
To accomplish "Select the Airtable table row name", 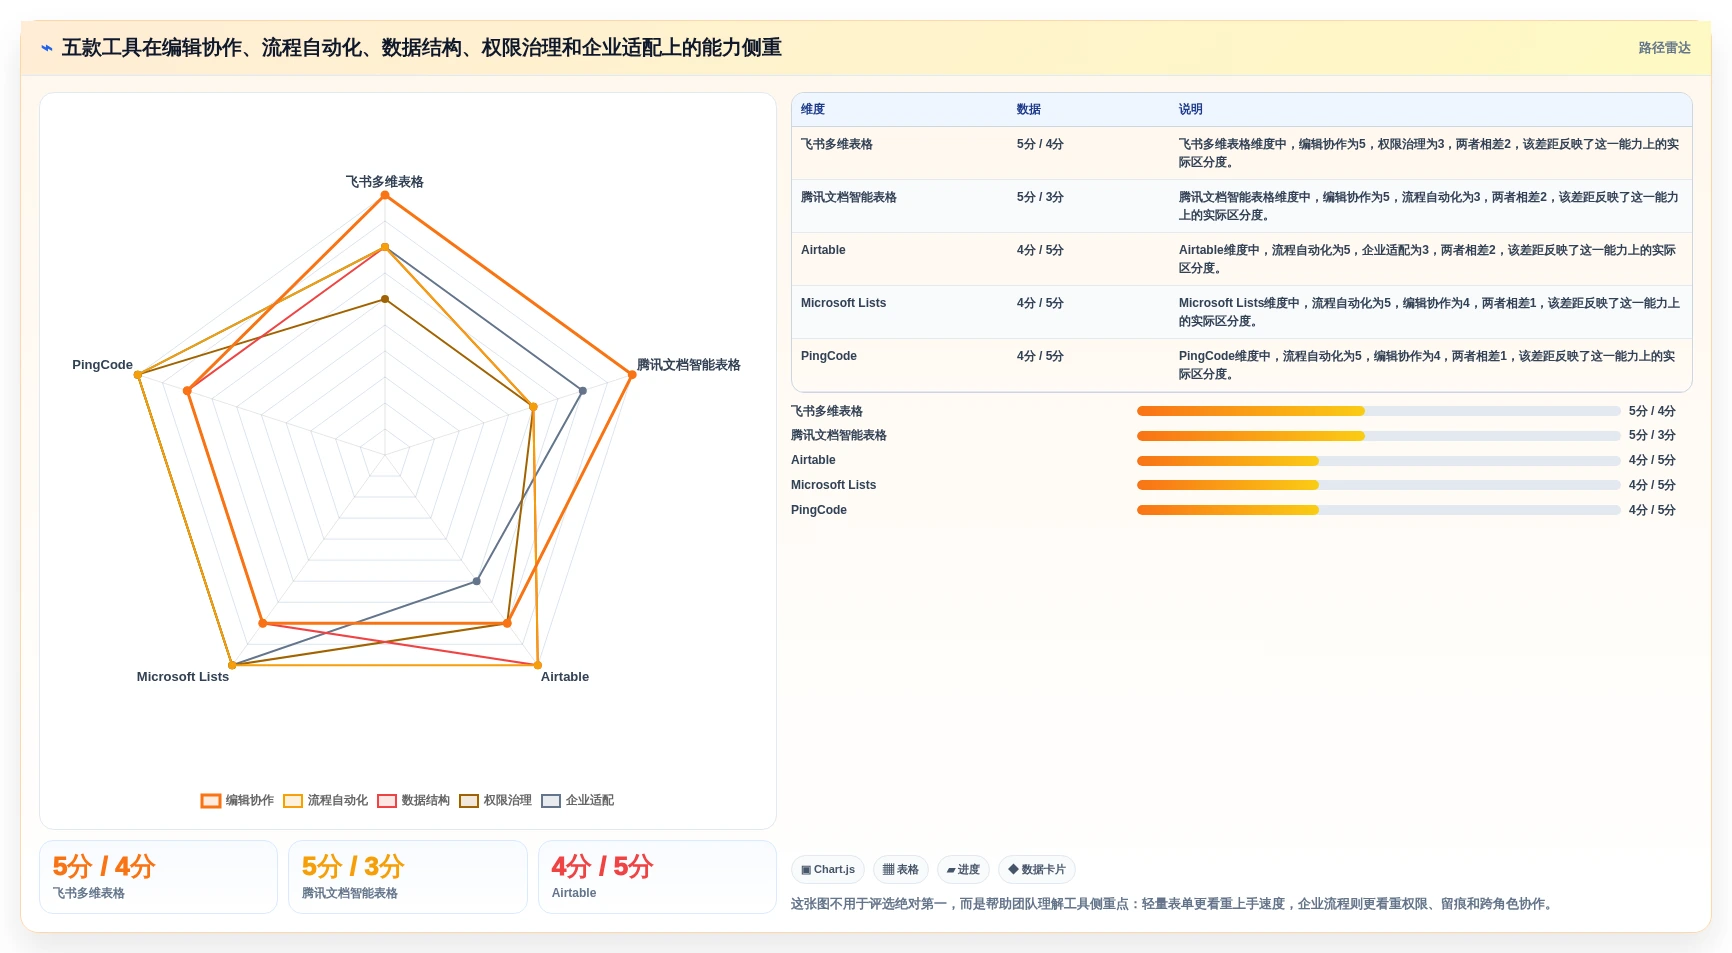I will point(823,250).
